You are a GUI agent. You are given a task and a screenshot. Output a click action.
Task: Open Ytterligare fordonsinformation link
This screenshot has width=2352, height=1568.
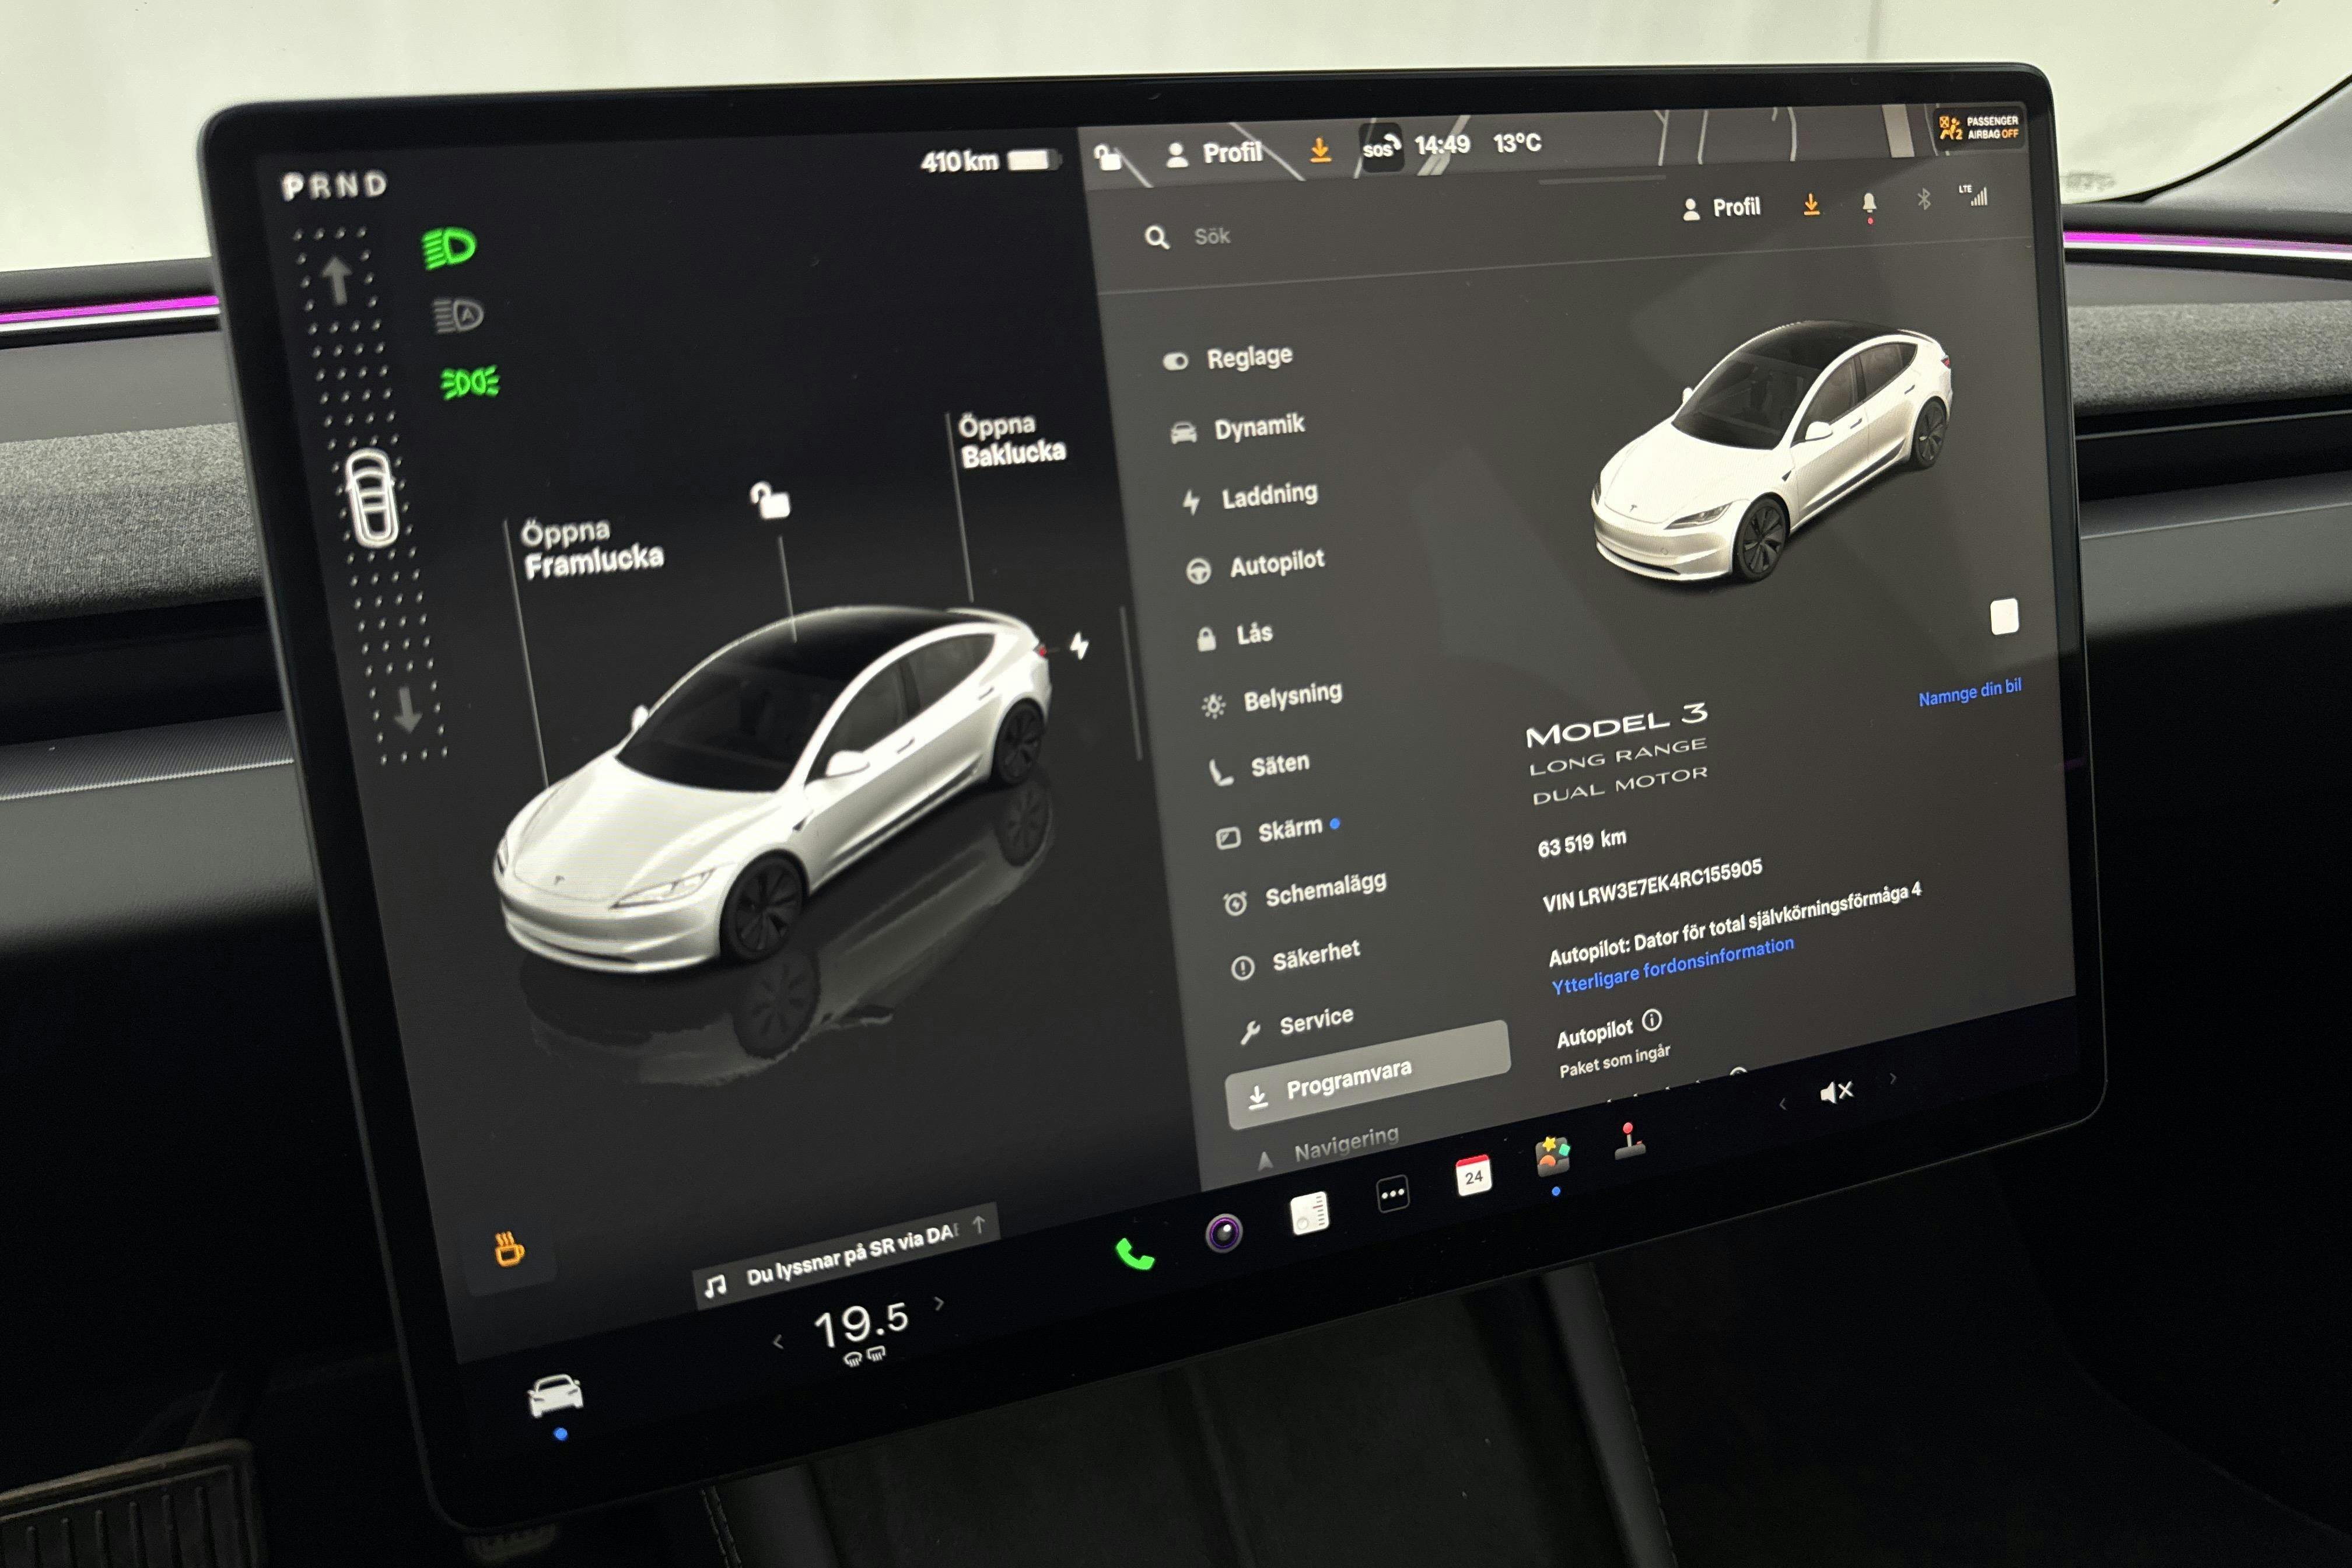(x=1672, y=965)
